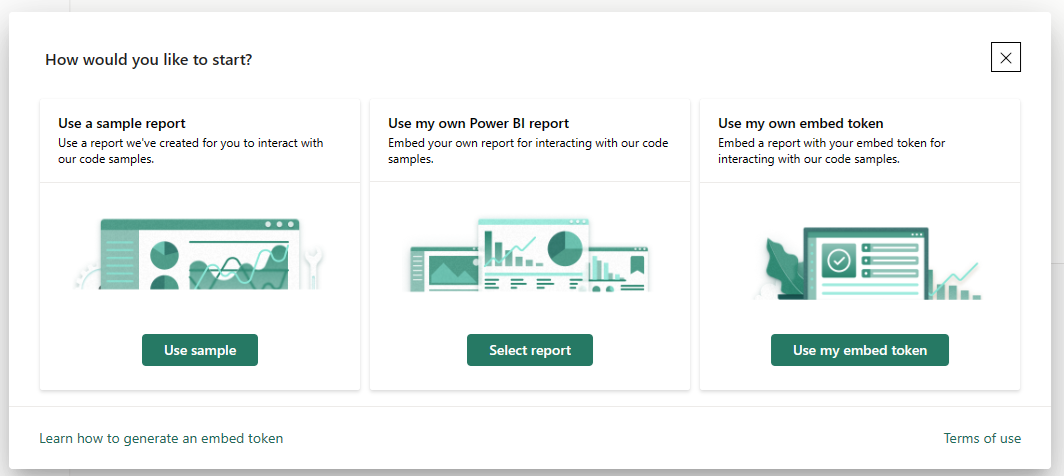
Task: Click the Use my embed token button
Action: pyautogui.click(x=860, y=350)
